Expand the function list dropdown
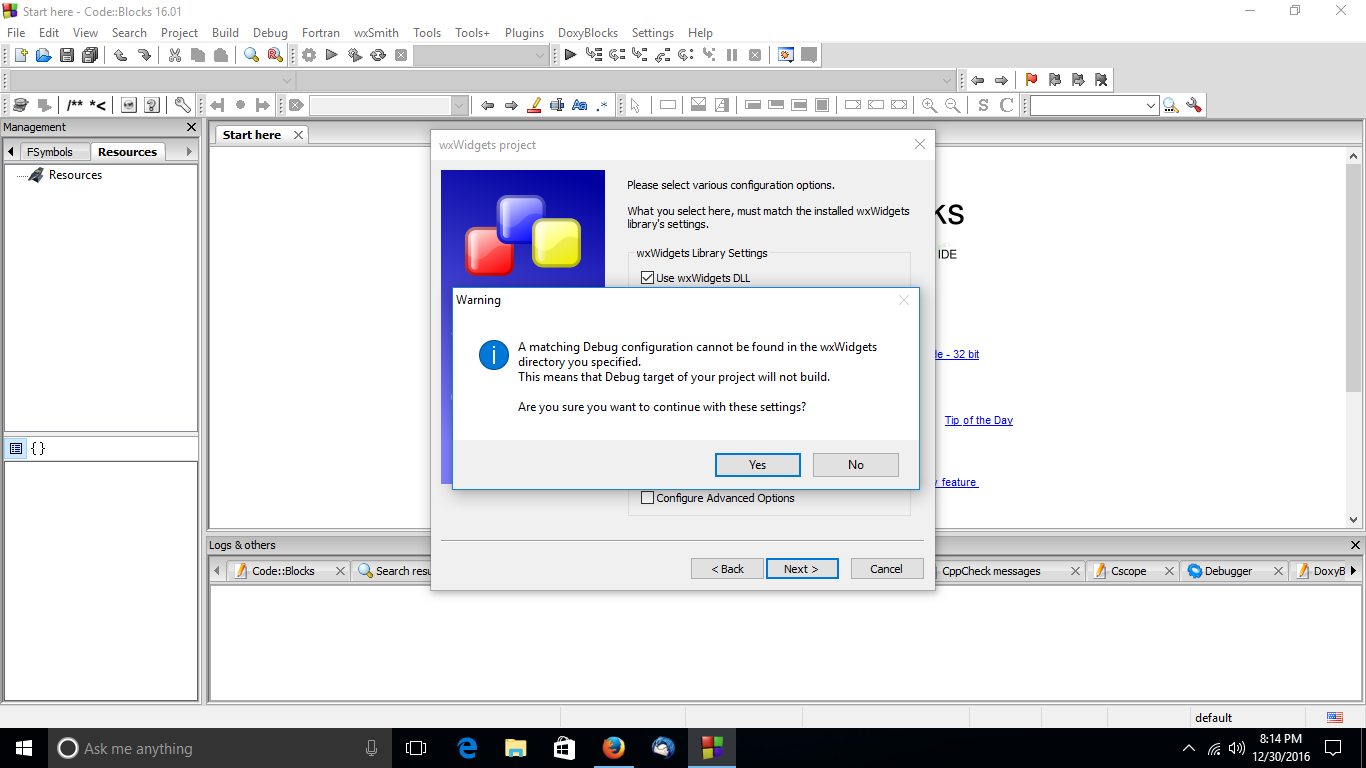The width and height of the screenshot is (1366, 768). pyautogui.click(x=948, y=80)
